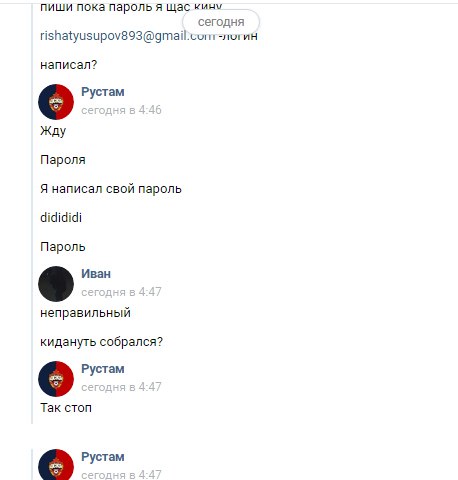This screenshot has height=480, width=458.
Task: Open Иван's profile name link
Action: point(96,274)
